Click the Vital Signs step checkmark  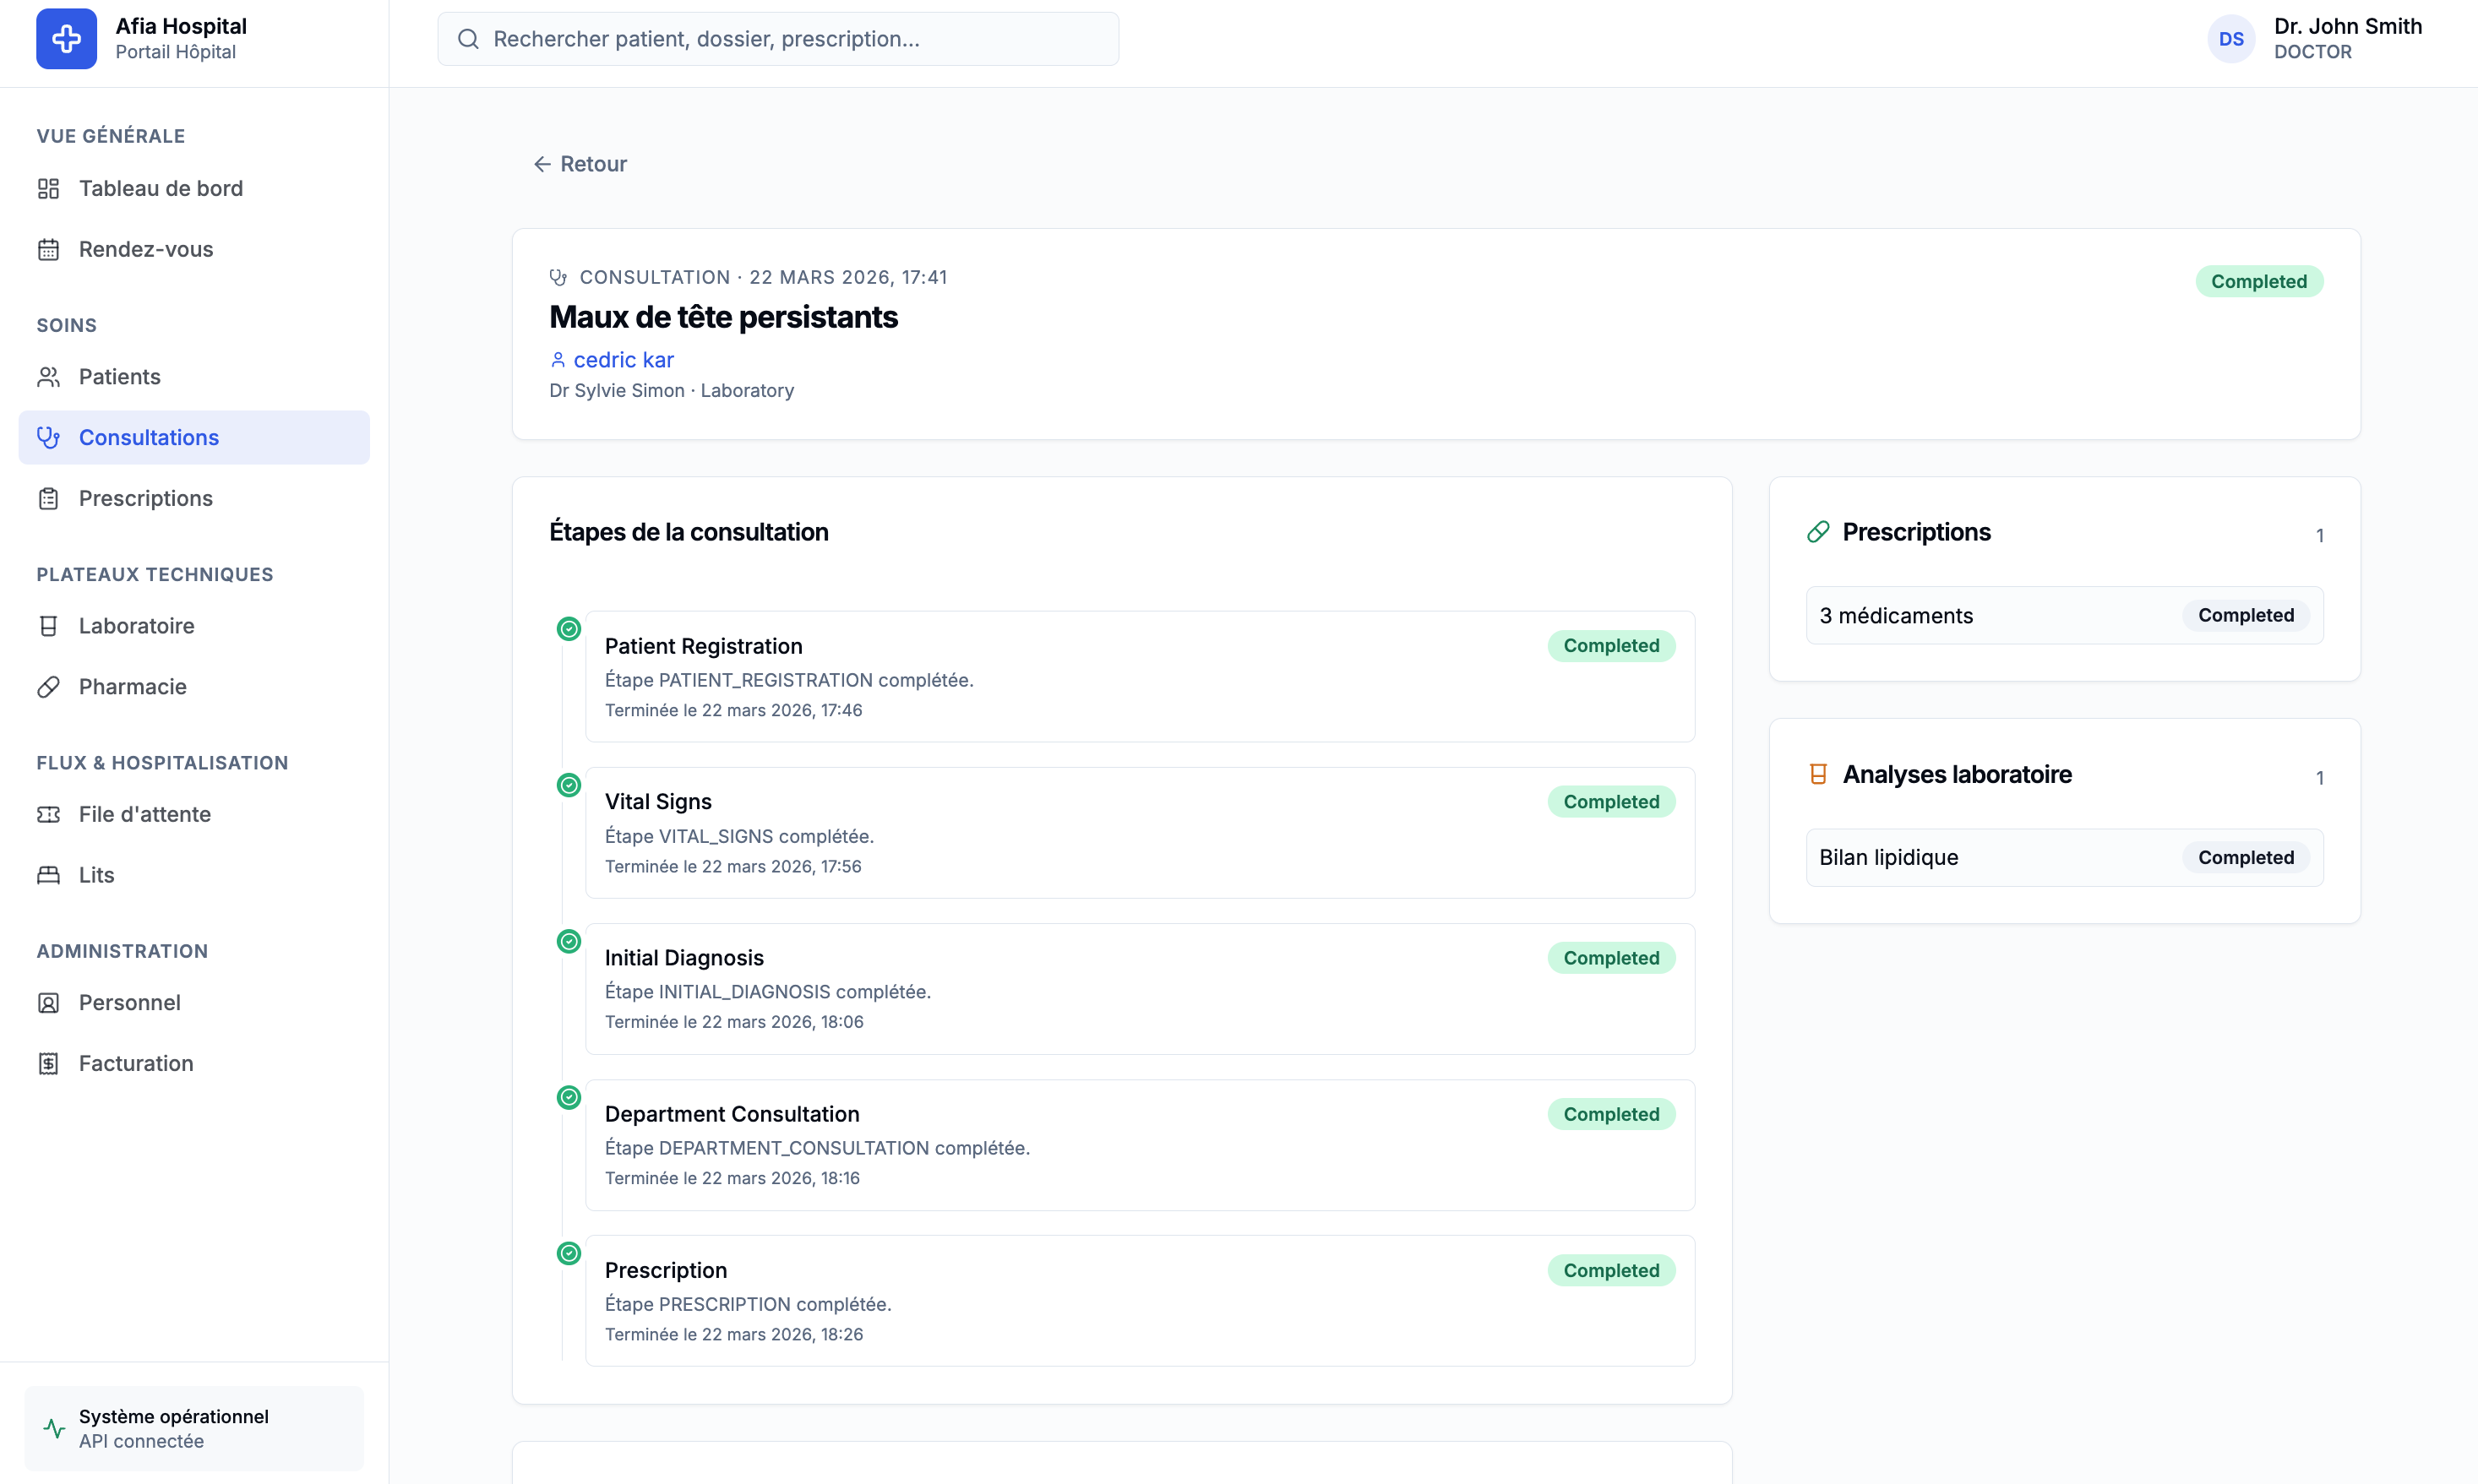pos(569,785)
